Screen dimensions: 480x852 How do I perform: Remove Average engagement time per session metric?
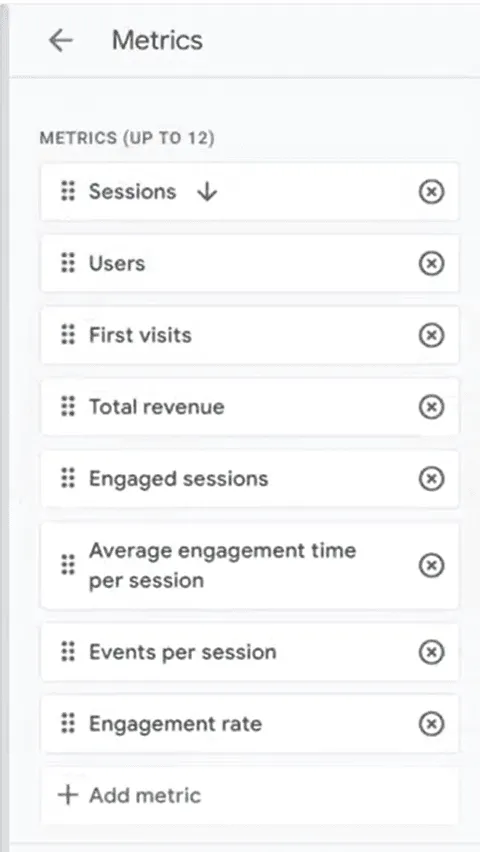432,566
